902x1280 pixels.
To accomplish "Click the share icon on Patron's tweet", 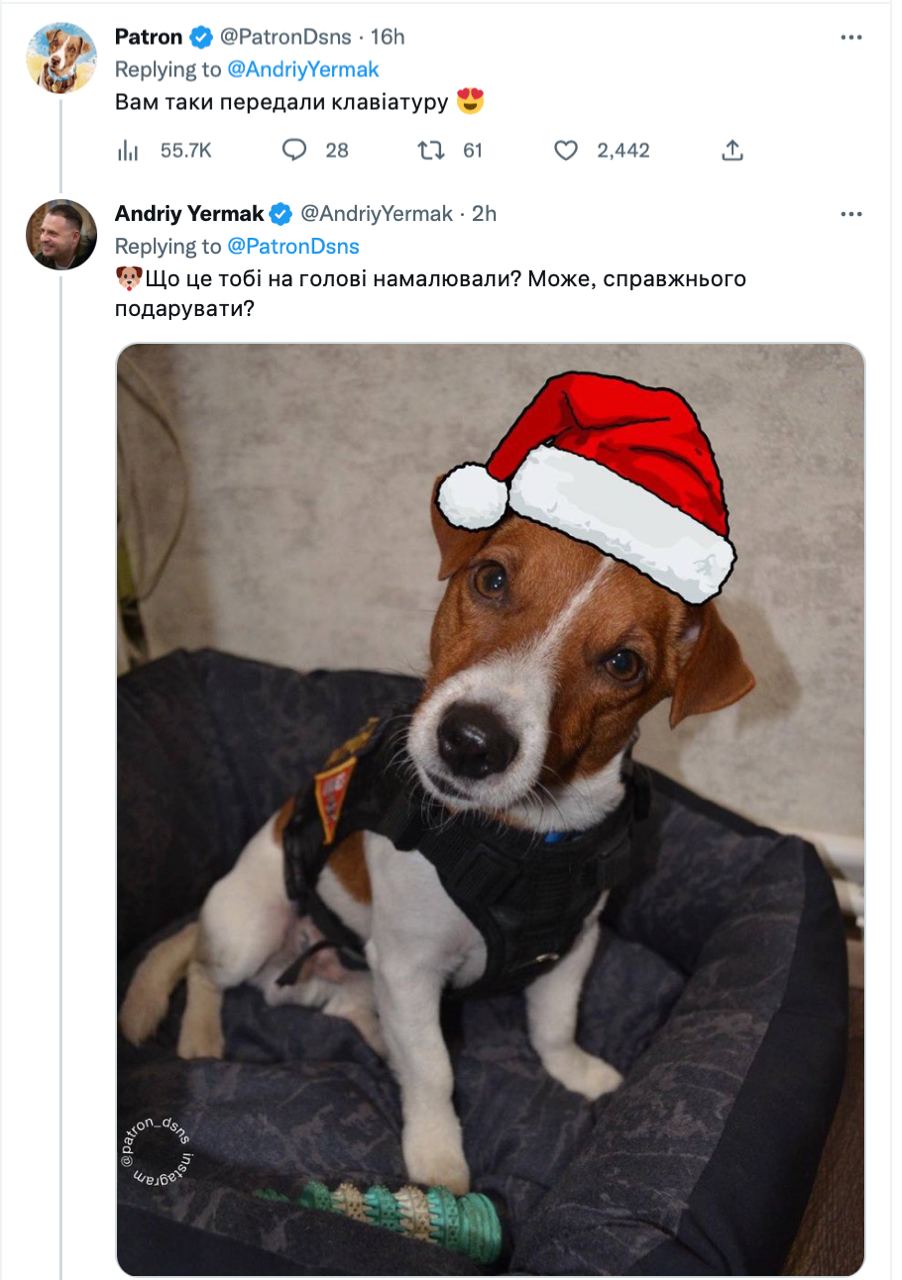I will (732, 151).
